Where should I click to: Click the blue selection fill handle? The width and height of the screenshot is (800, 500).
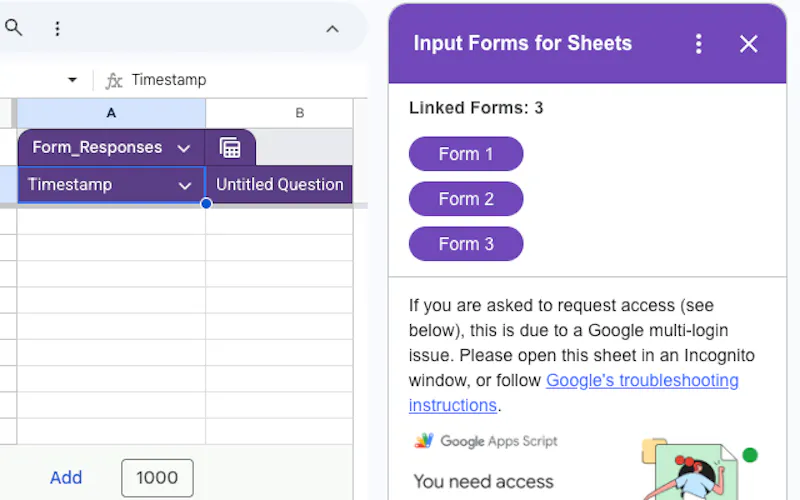pos(206,204)
